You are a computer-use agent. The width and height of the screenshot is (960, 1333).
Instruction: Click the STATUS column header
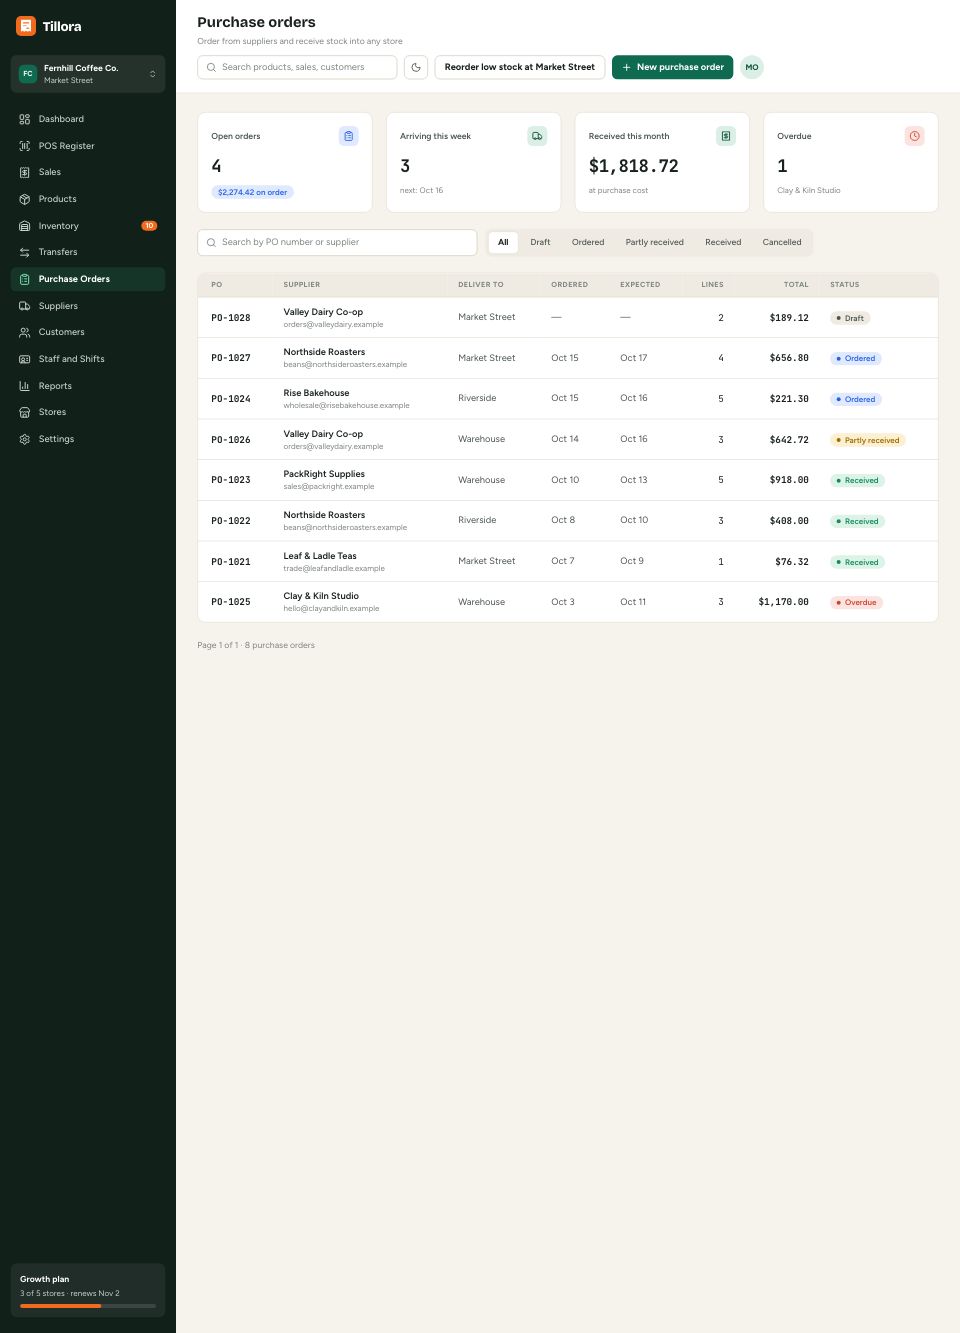pyautogui.click(x=845, y=285)
